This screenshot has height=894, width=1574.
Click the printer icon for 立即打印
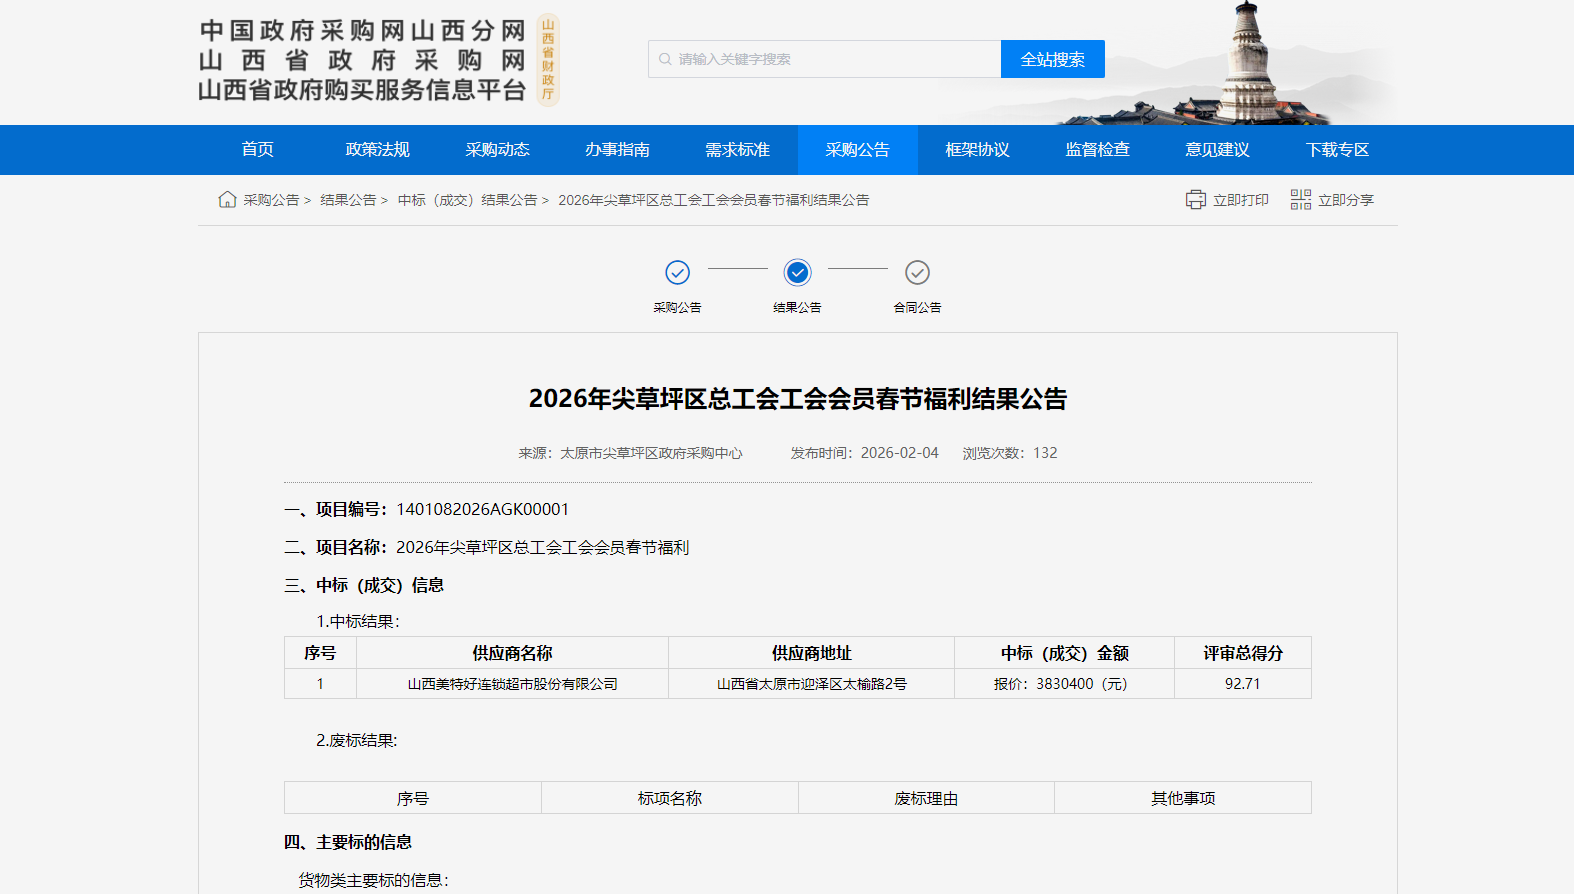click(1195, 200)
